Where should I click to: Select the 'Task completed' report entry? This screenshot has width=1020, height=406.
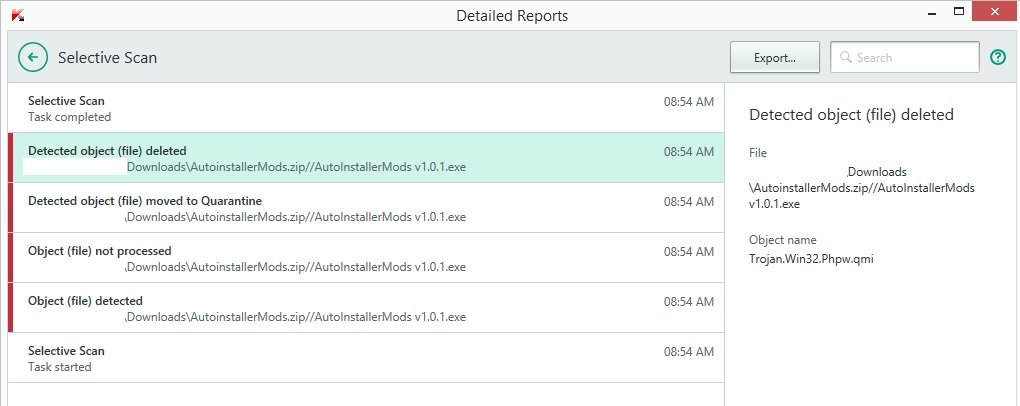tap(366, 108)
